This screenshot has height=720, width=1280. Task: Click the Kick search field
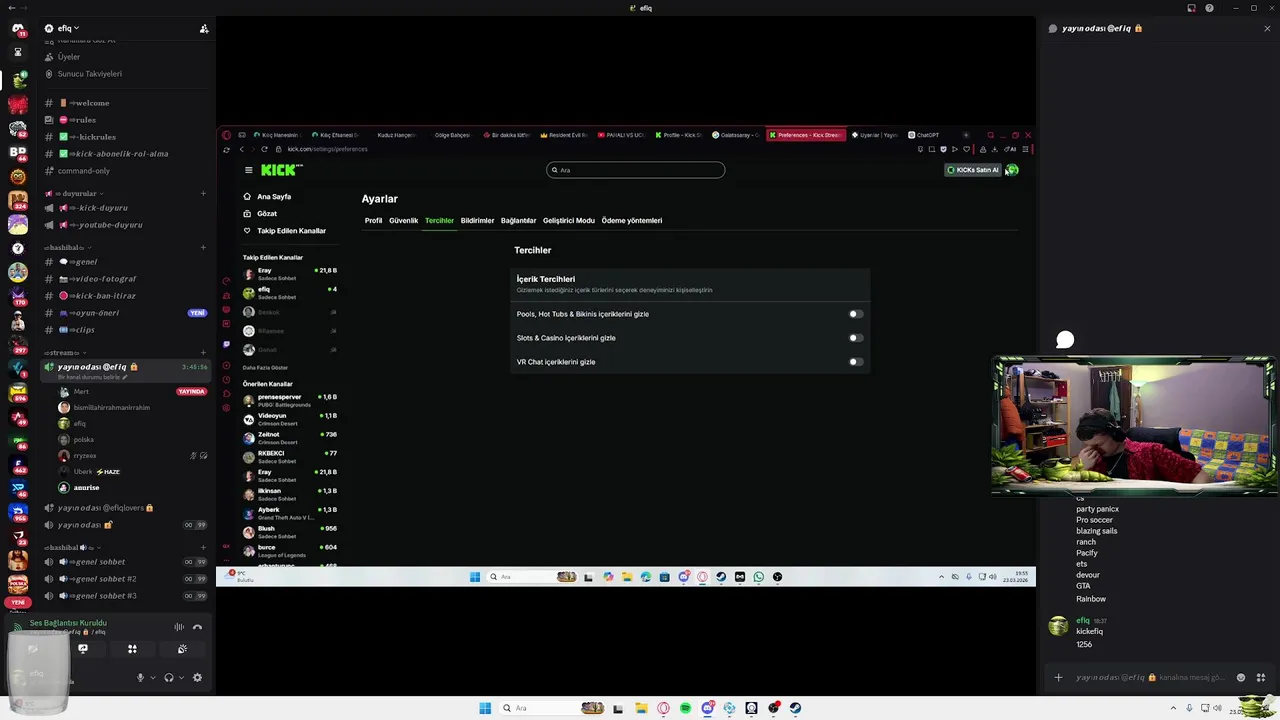(x=636, y=170)
